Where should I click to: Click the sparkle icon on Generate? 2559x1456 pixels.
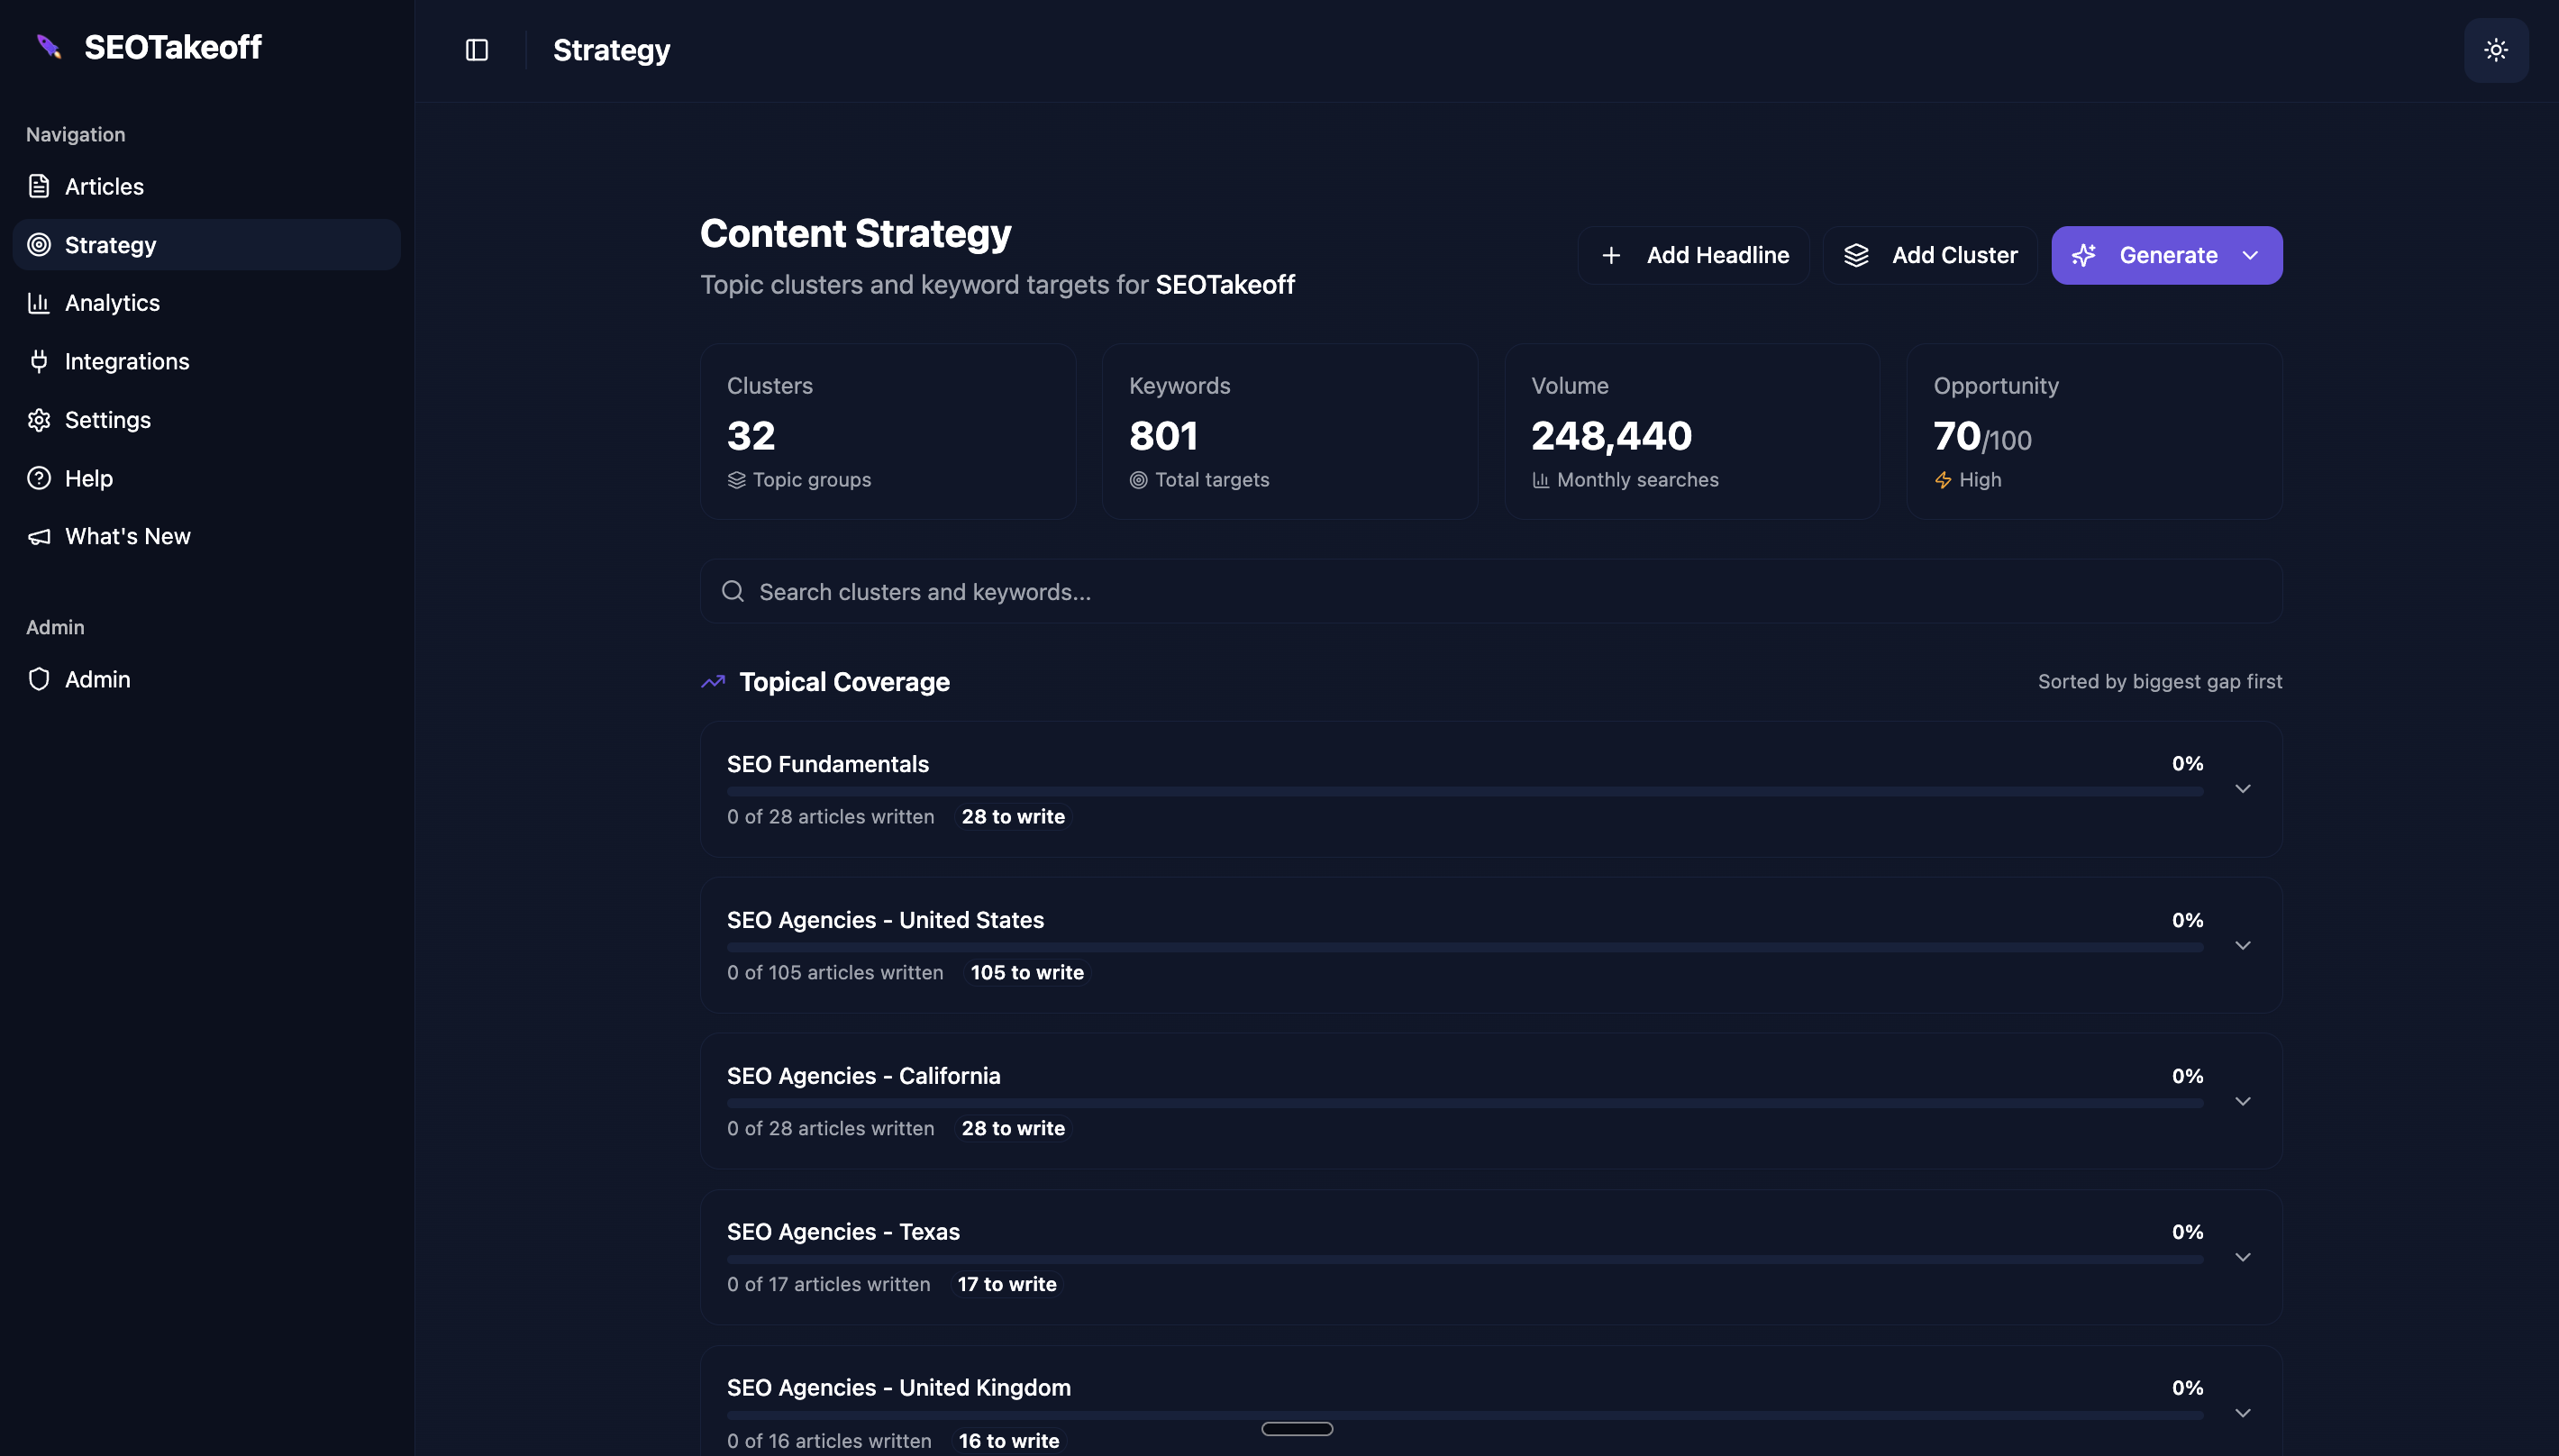click(2083, 255)
